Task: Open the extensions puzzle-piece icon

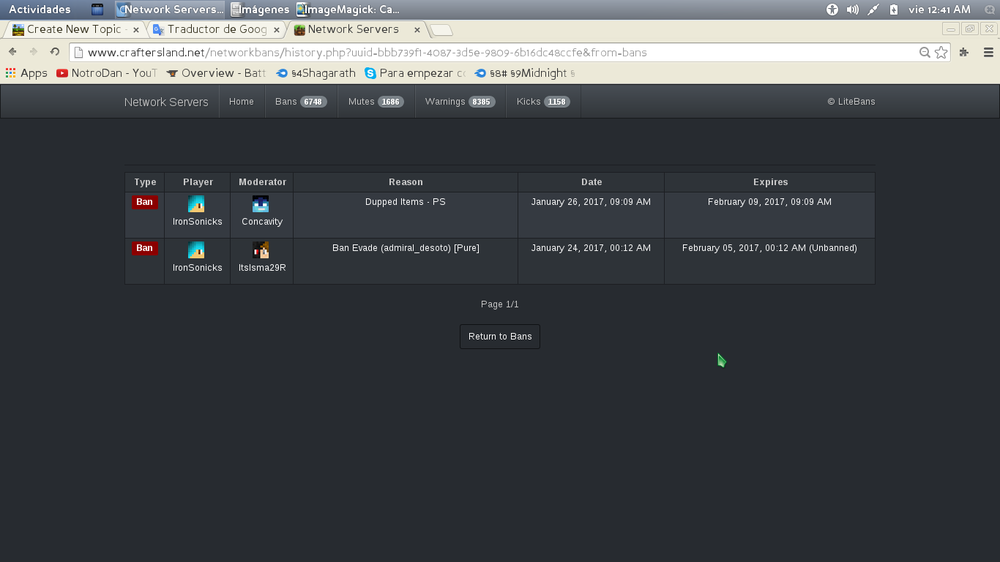Action: [964, 52]
